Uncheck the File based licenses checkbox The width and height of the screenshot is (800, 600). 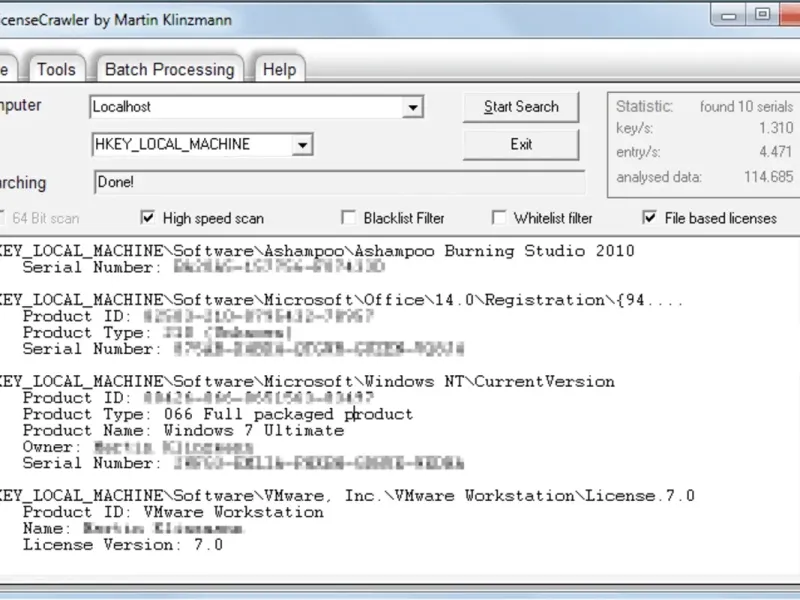click(649, 218)
